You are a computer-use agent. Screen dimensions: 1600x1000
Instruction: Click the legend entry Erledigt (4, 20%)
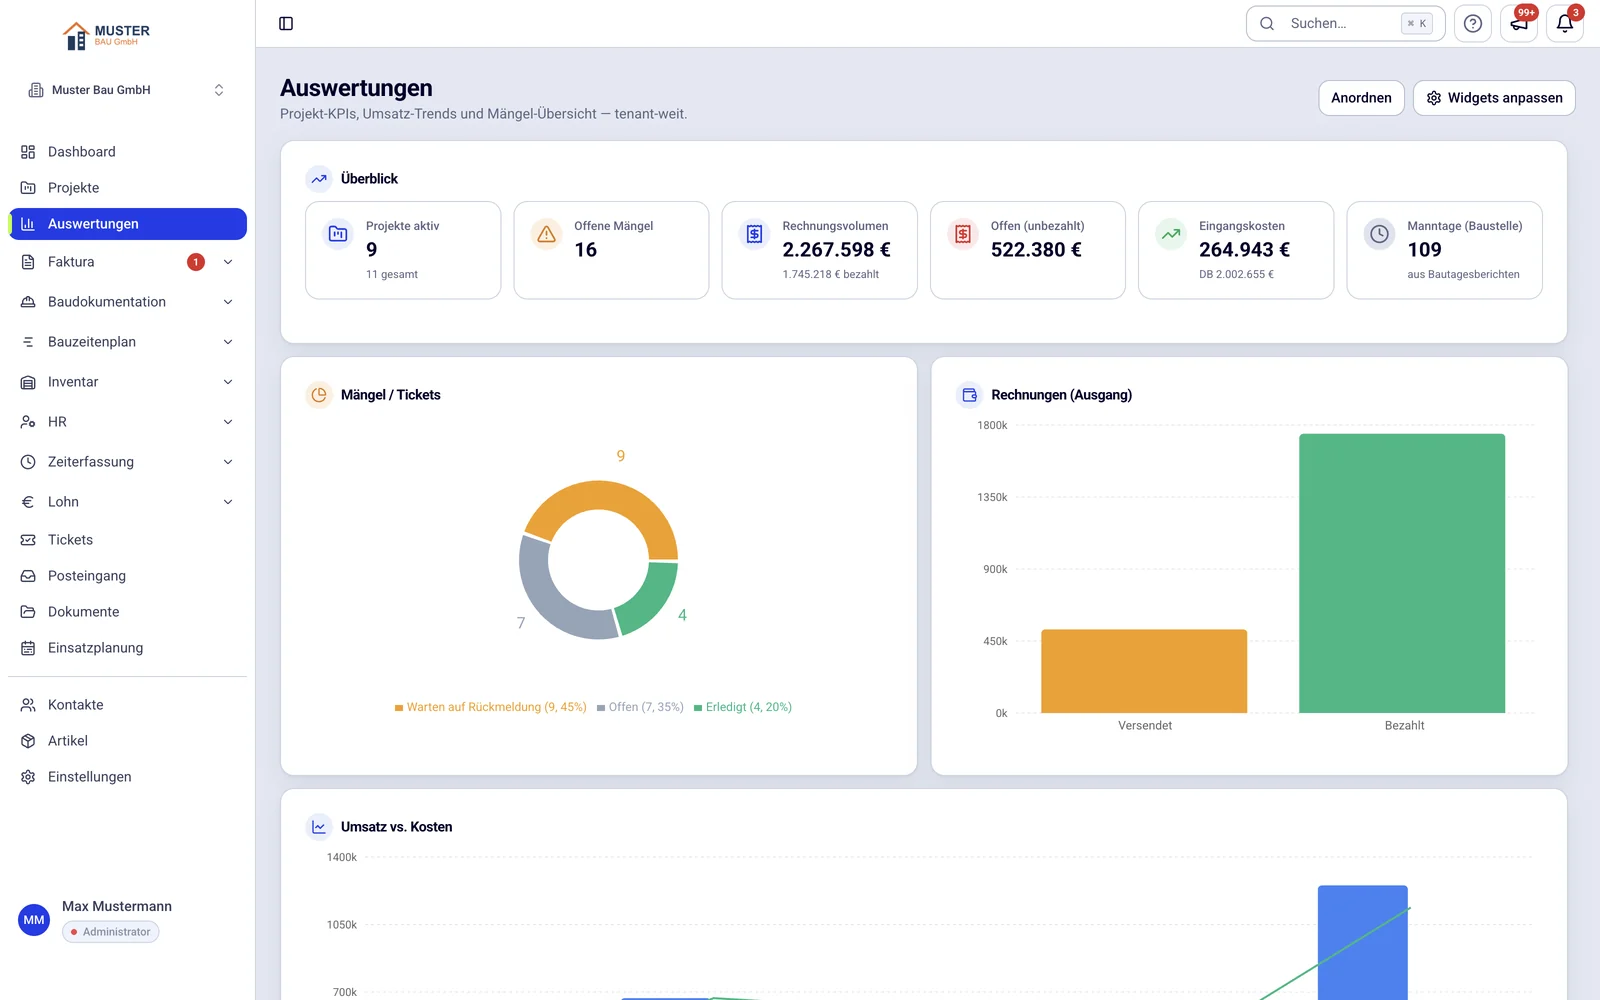[743, 707]
